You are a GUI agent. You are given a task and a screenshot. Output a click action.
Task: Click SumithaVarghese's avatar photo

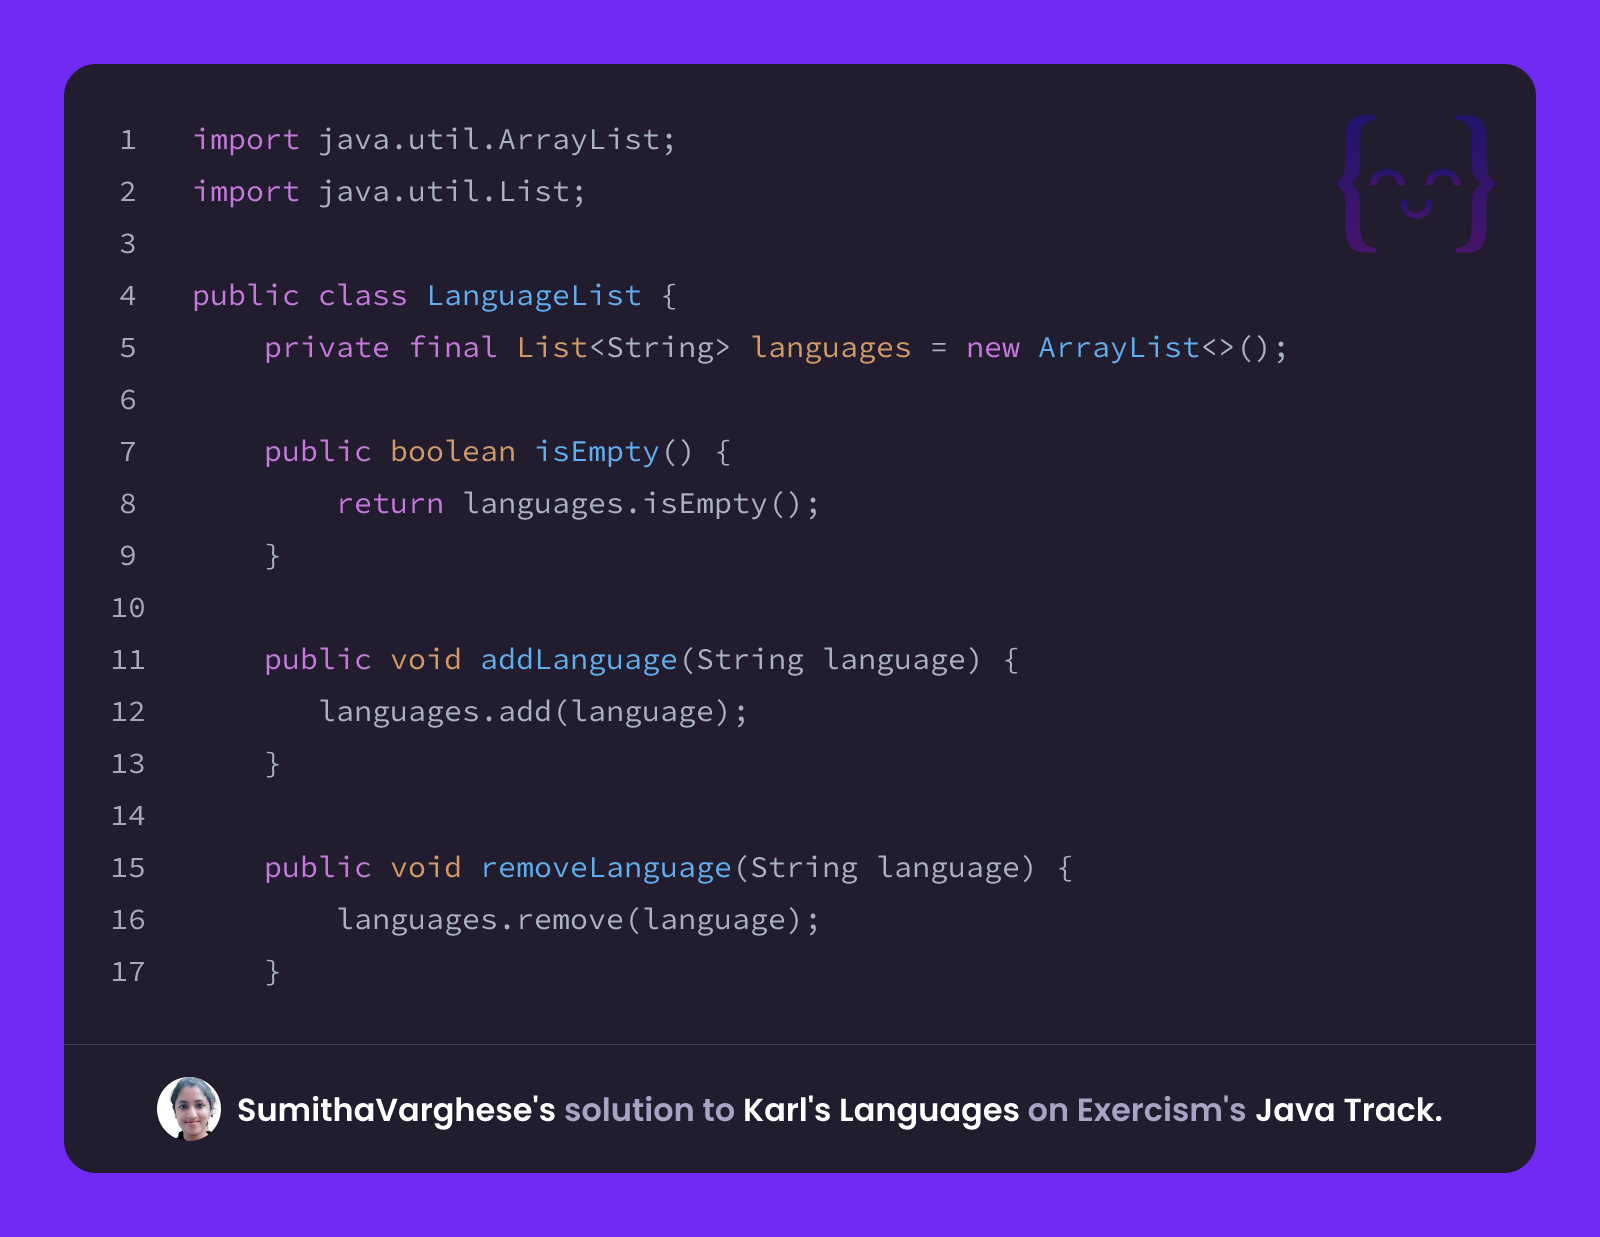pos(189,1109)
